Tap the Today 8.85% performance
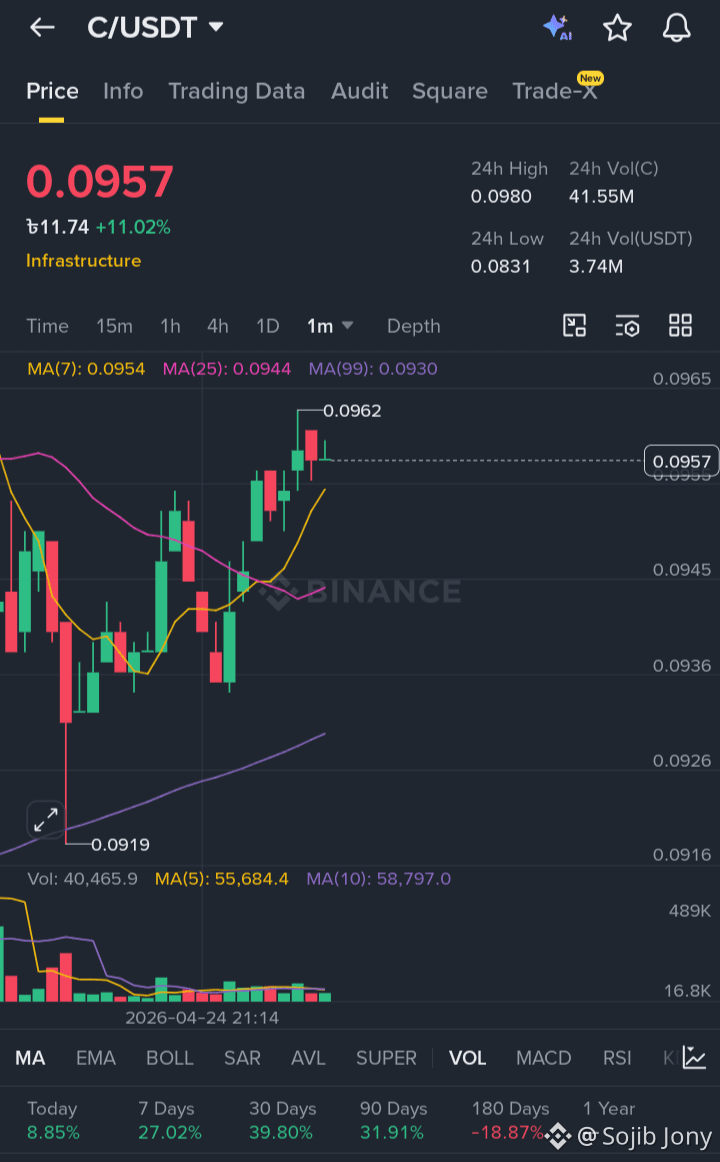 pos(53,1120)
